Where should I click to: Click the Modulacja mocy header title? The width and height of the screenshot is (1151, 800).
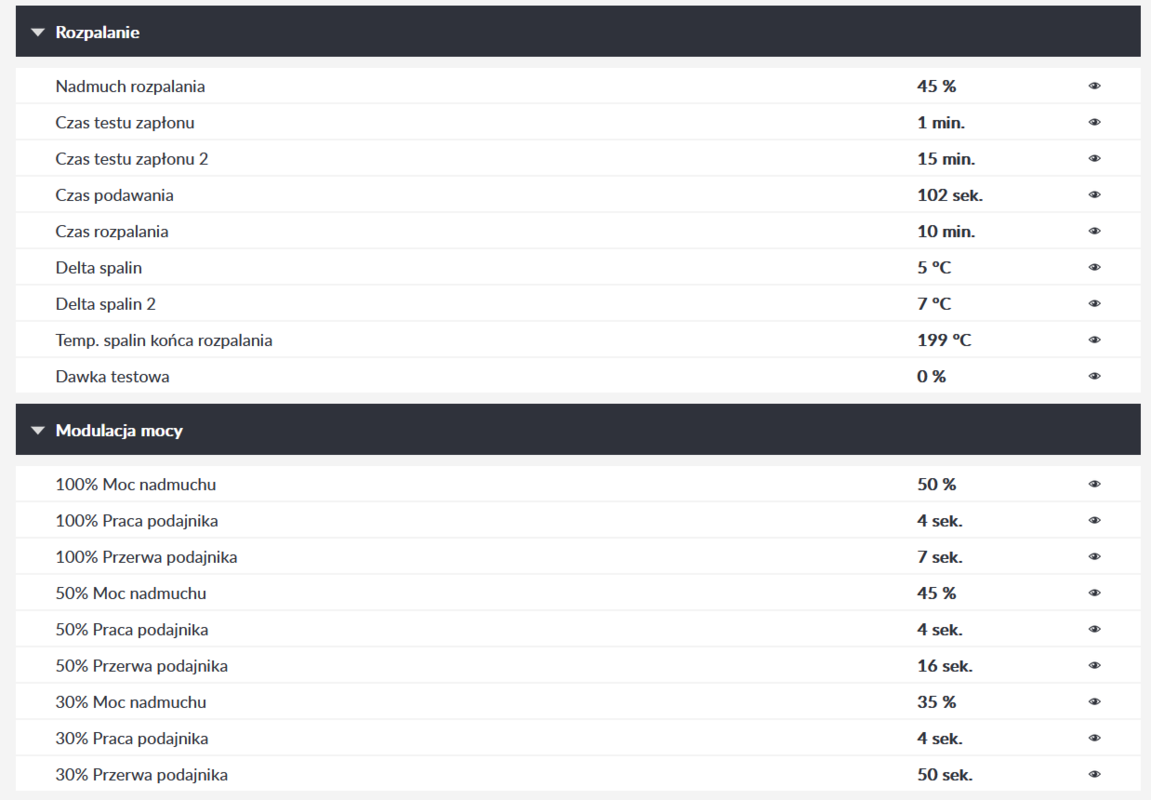(119, 431)
